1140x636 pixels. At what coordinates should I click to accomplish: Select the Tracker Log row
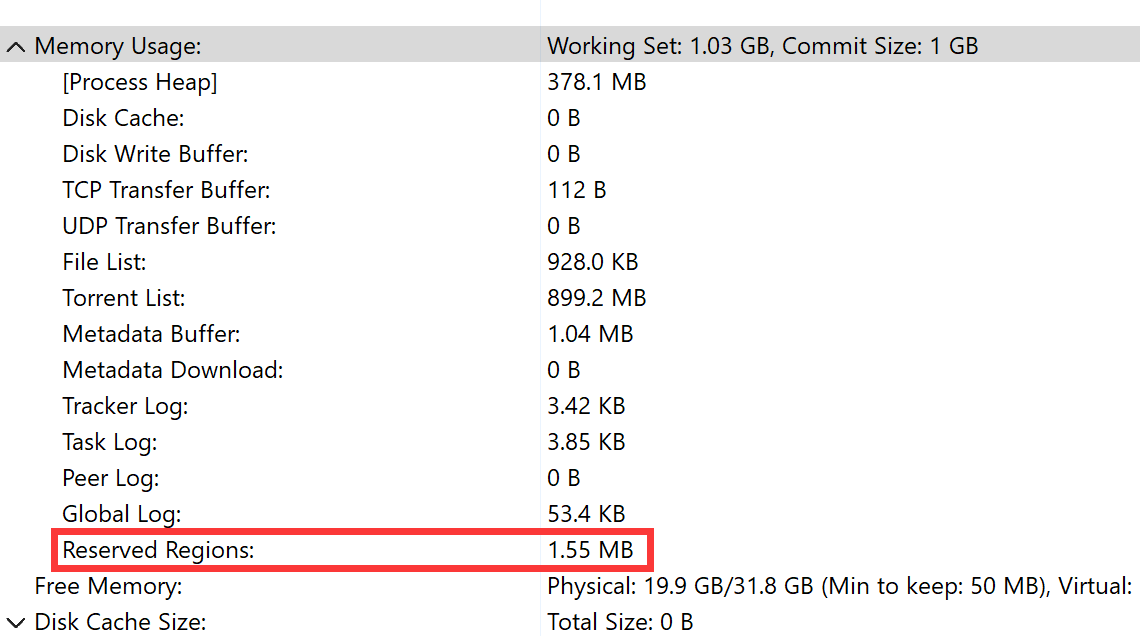570,405
